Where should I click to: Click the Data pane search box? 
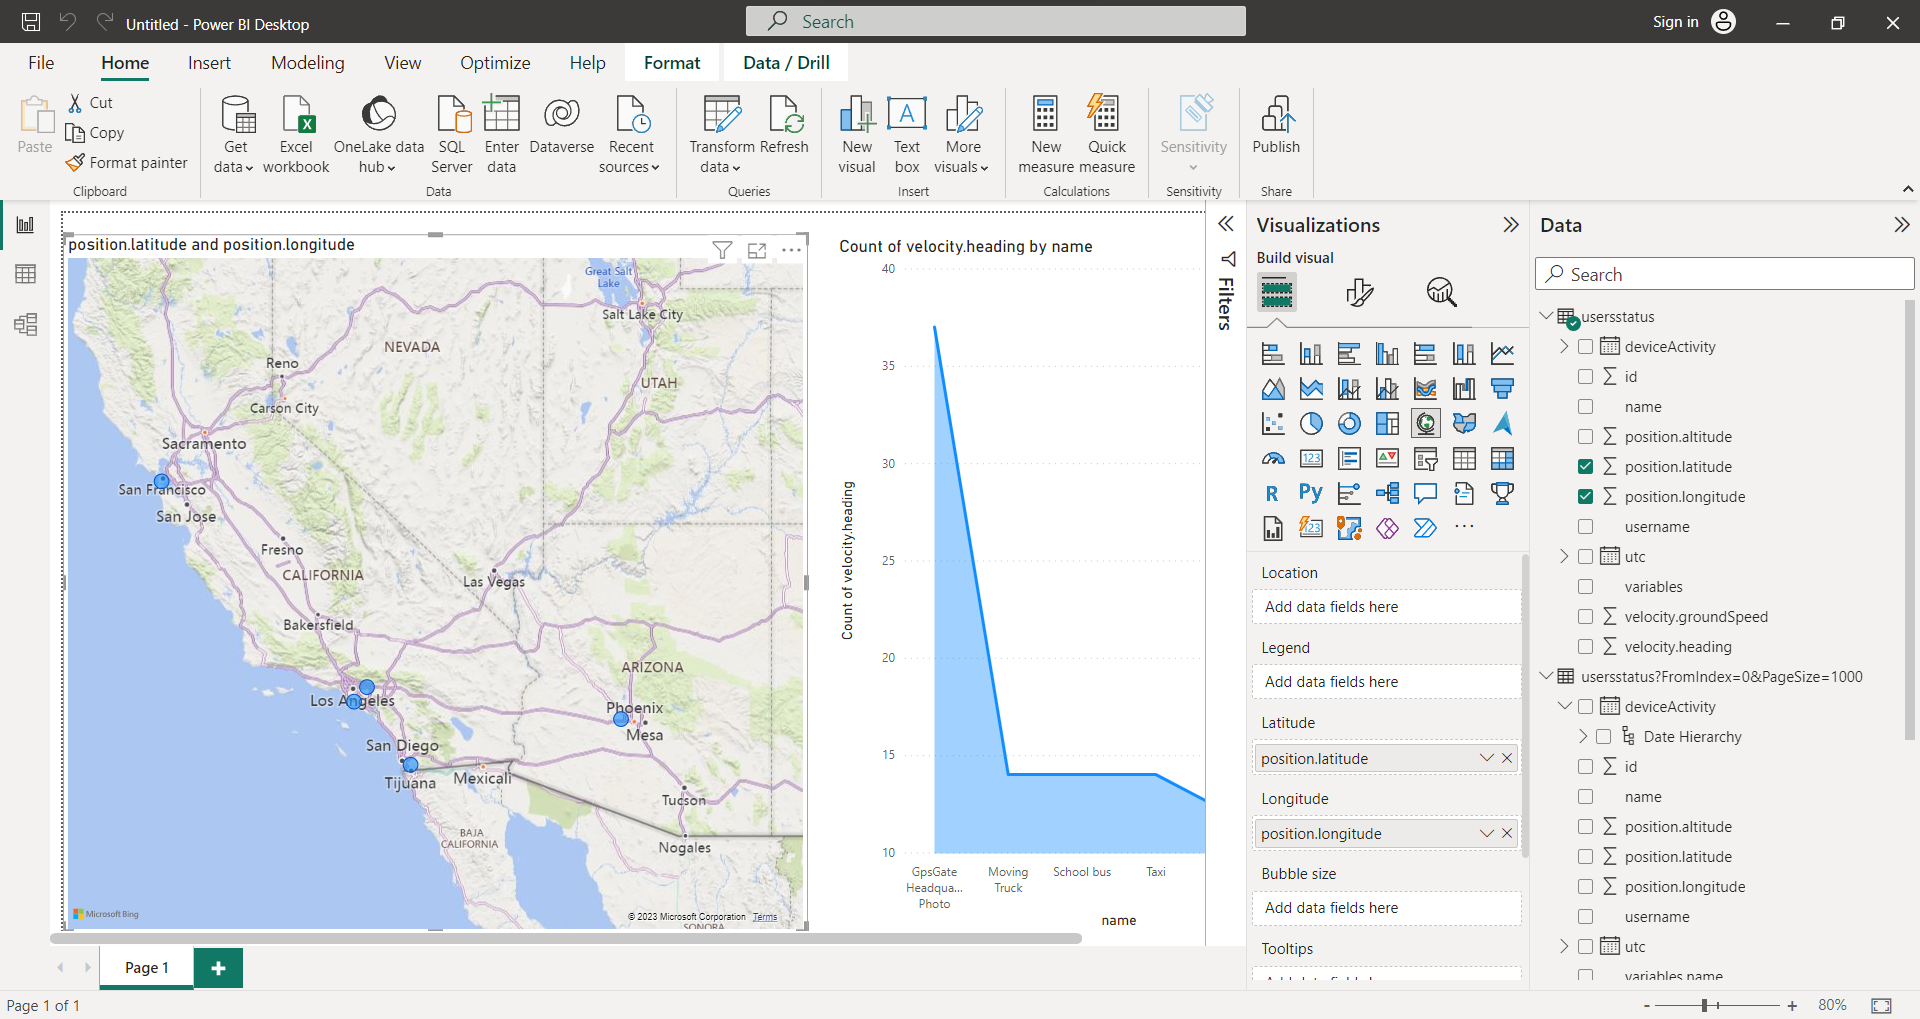pos(1724,274)
